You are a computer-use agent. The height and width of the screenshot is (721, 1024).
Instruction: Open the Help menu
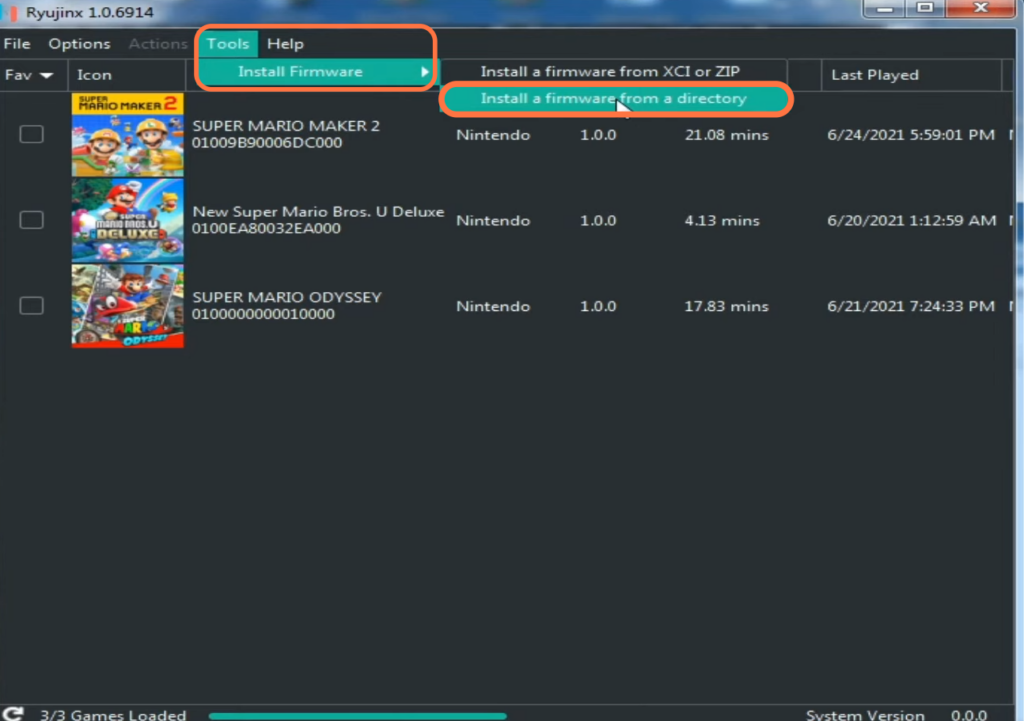click(285, 44)
